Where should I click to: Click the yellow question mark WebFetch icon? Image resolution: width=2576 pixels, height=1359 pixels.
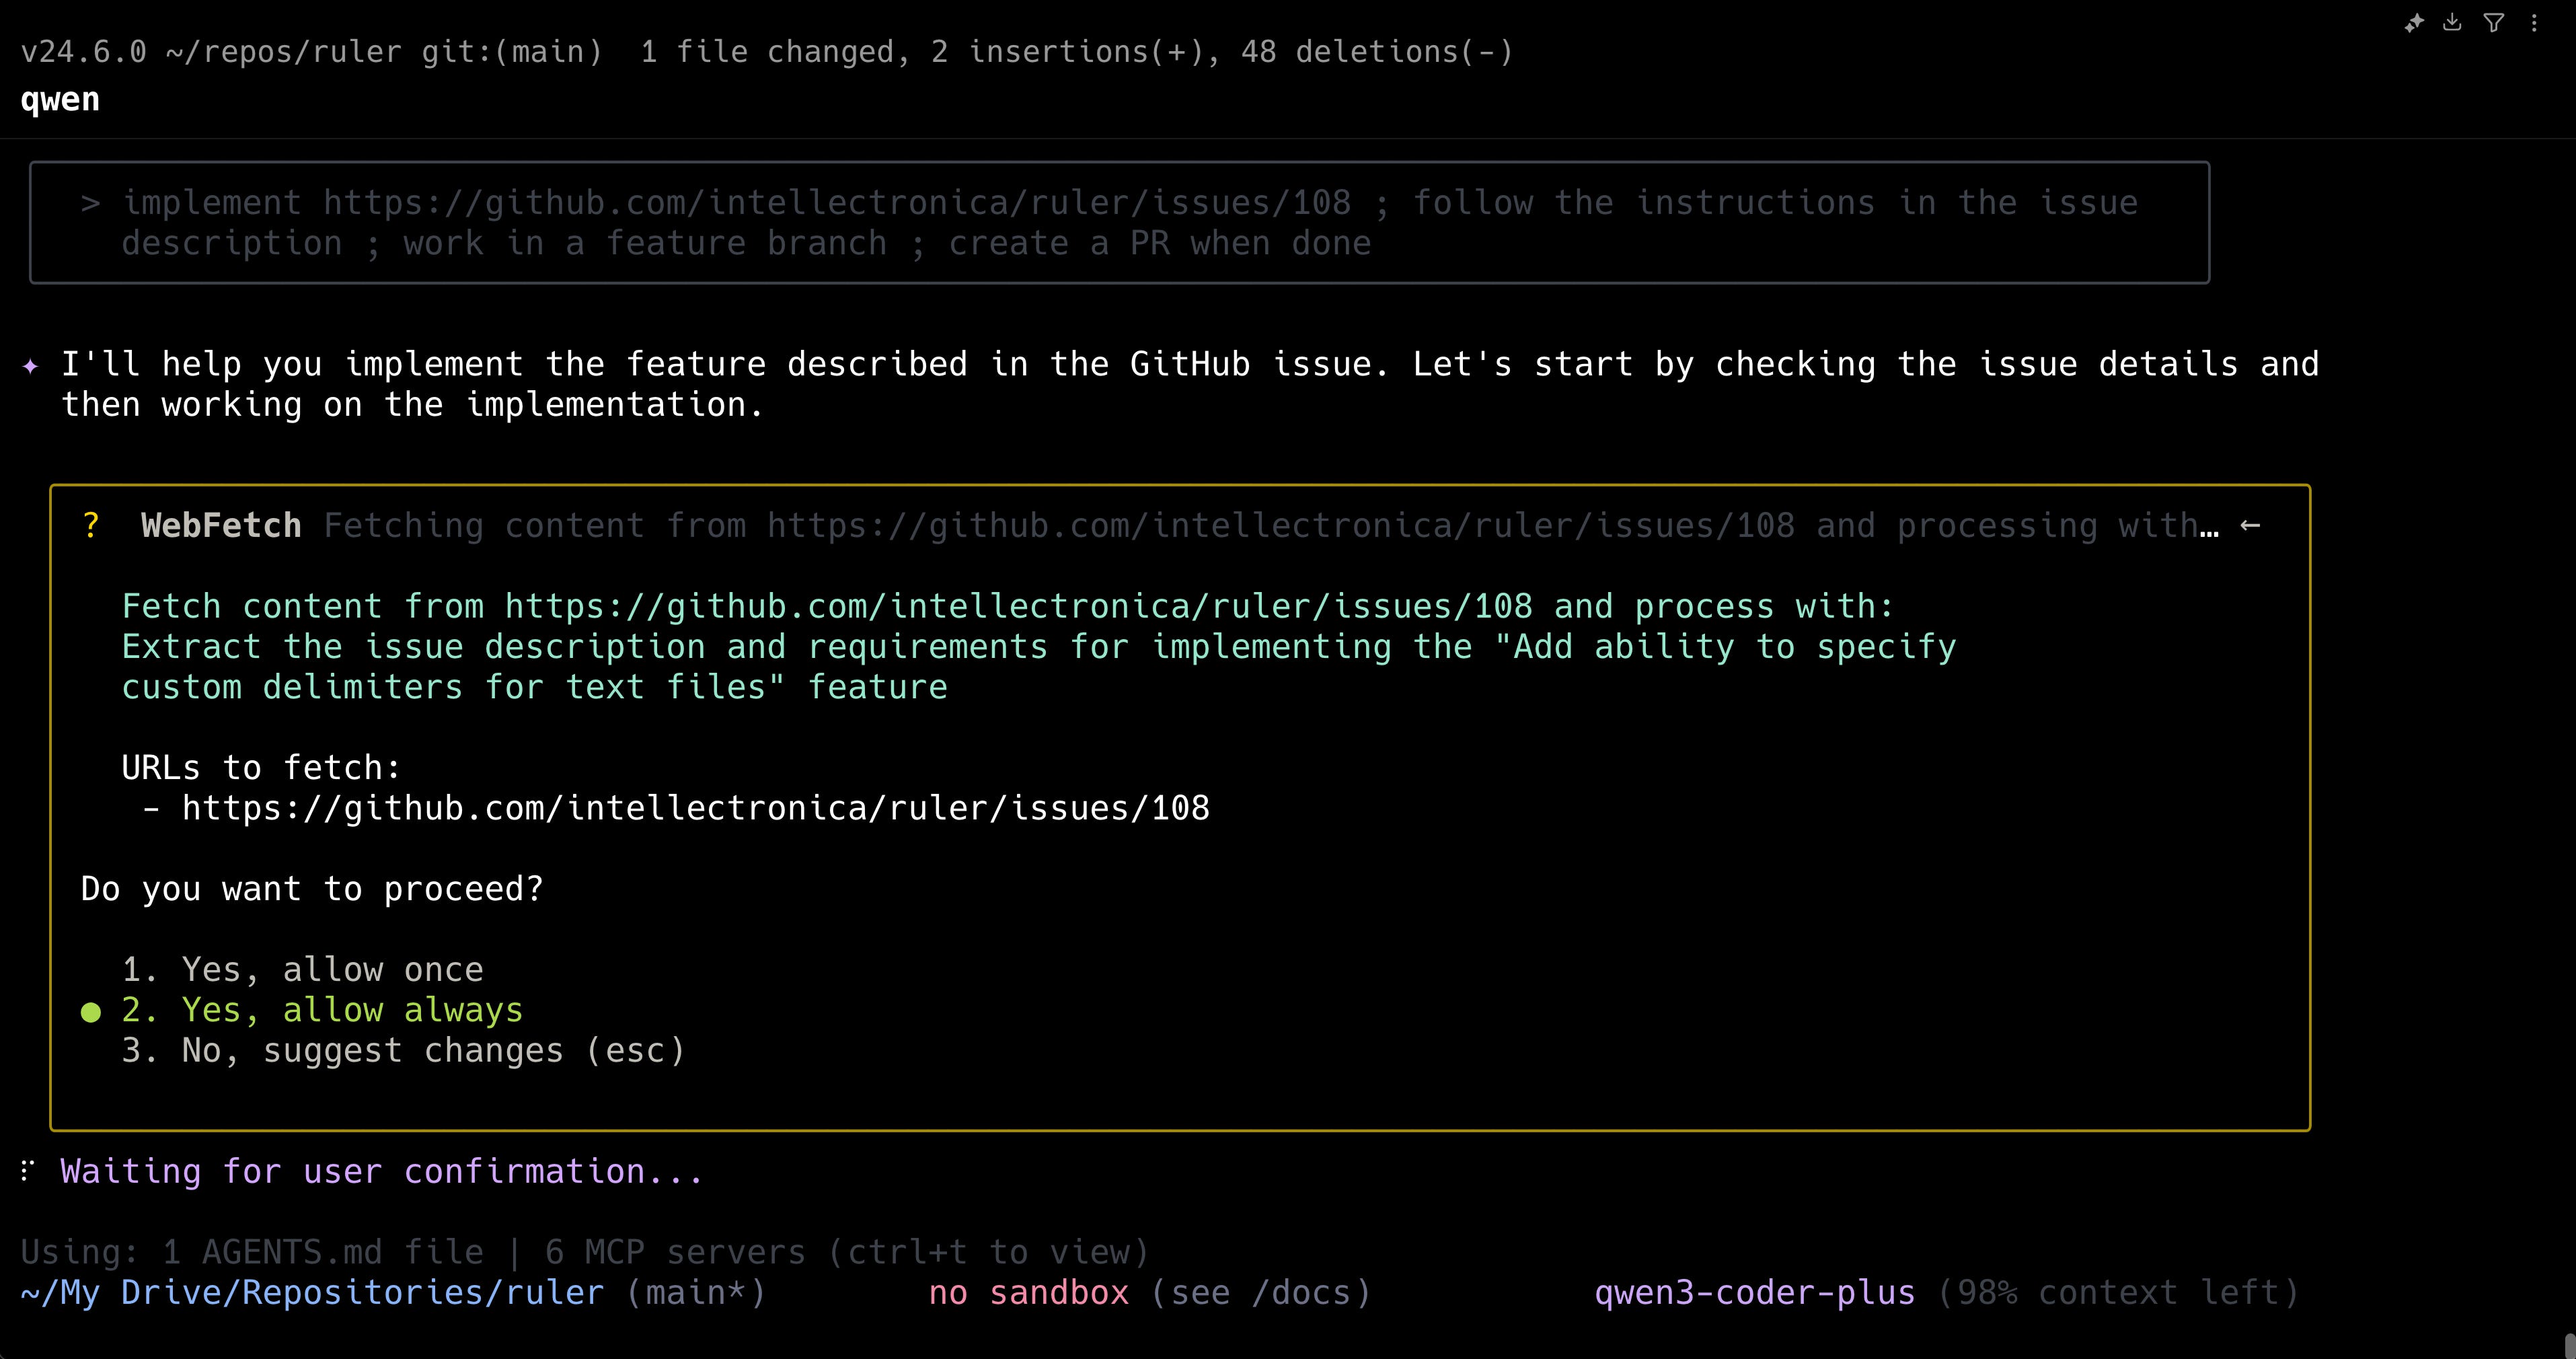(x=91, y=525)
